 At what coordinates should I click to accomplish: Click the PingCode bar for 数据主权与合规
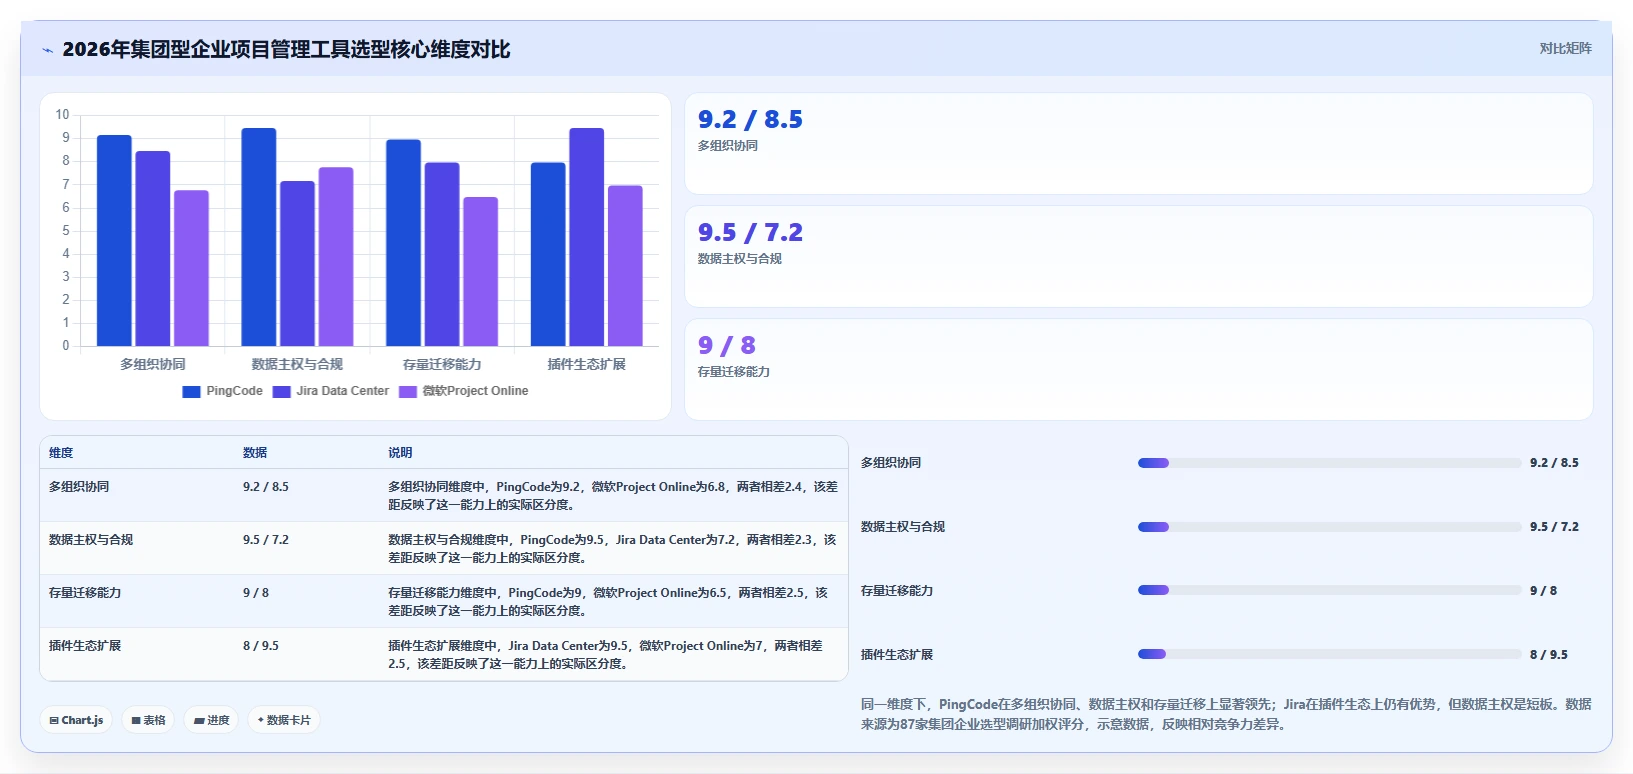[x=259, y=237]
